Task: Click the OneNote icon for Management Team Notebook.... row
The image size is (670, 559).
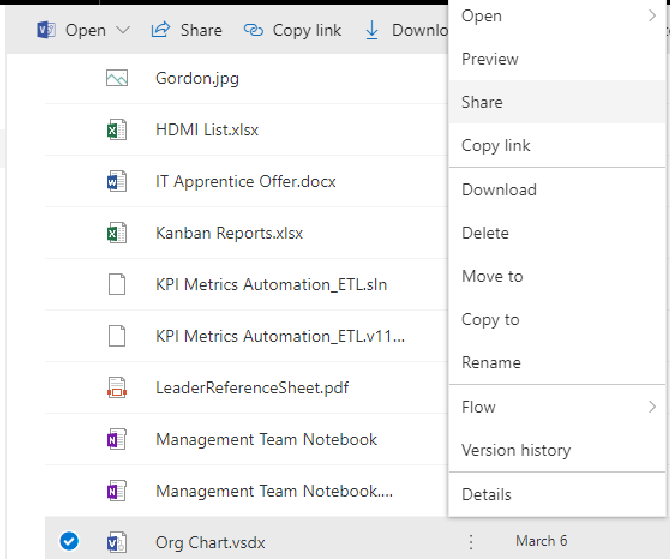Action: [117, 491]
